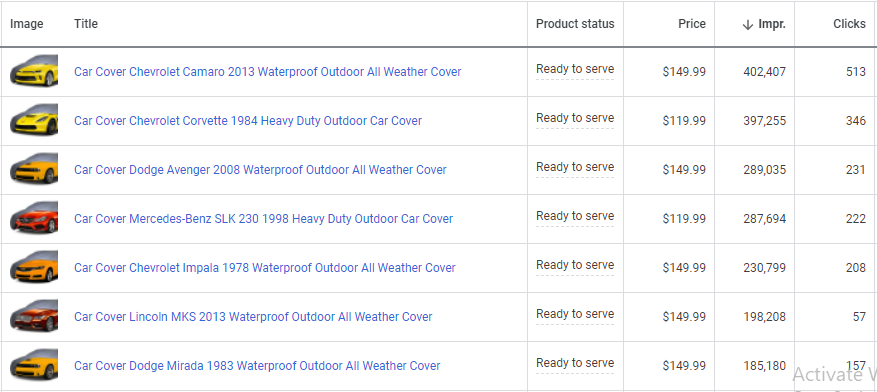Image resolution: width=877 pixels, height=392 pixels.
Task: Select the 57 clicks cell
Action: coord(860,317)
